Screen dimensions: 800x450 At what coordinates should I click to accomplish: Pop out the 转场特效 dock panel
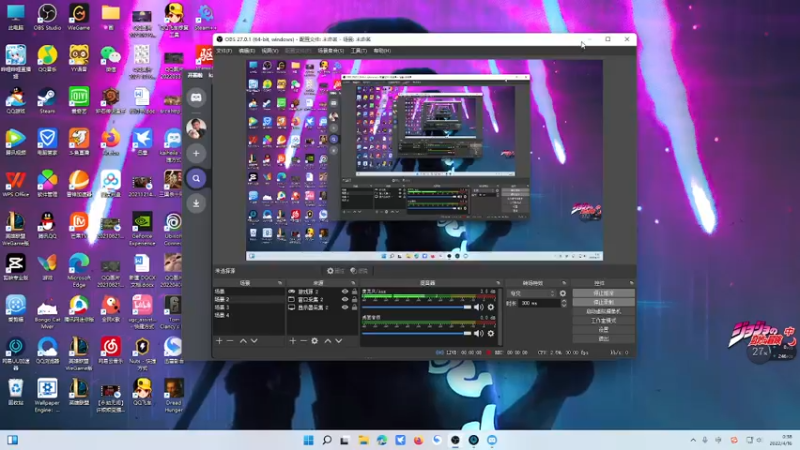point(564,283)
